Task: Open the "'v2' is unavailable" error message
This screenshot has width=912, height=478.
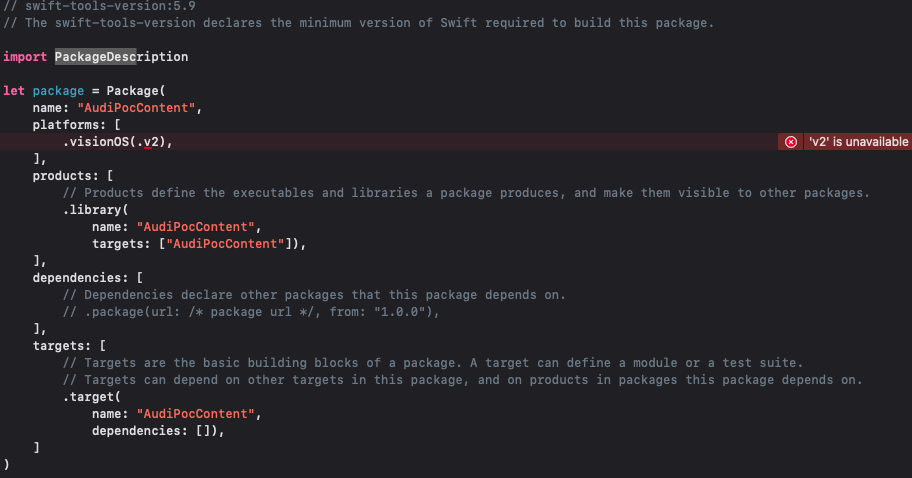Action: (858, 142)
